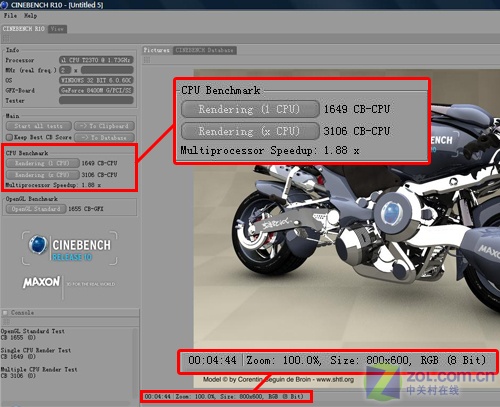The image size is (500, 407).
Task: Click the MHz core count field
Action: click(65, 70)
